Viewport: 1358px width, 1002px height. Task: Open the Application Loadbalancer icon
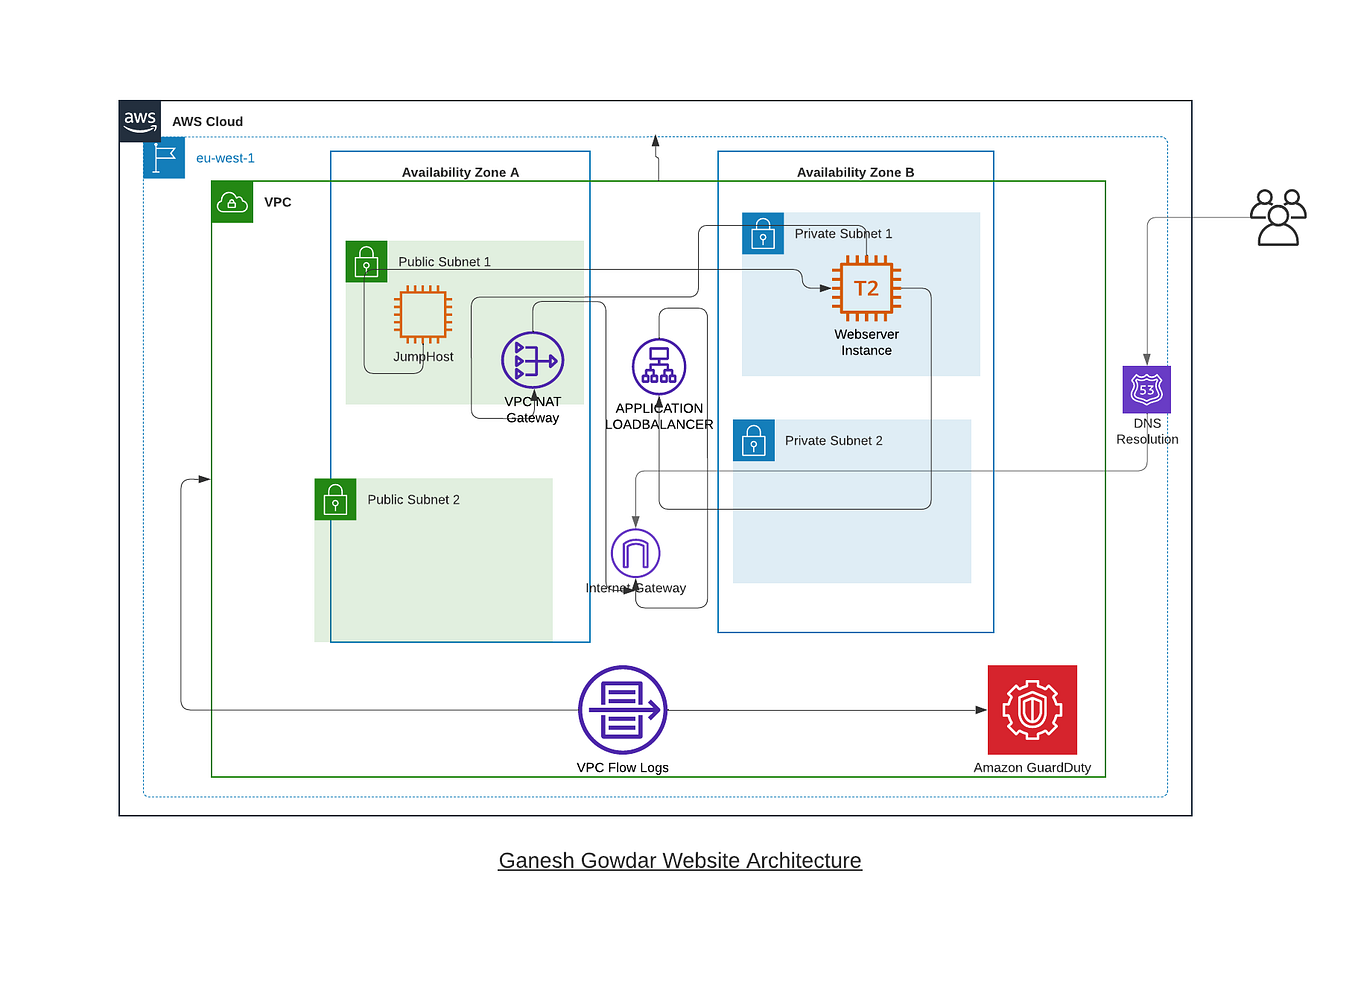tap(658, 366)
